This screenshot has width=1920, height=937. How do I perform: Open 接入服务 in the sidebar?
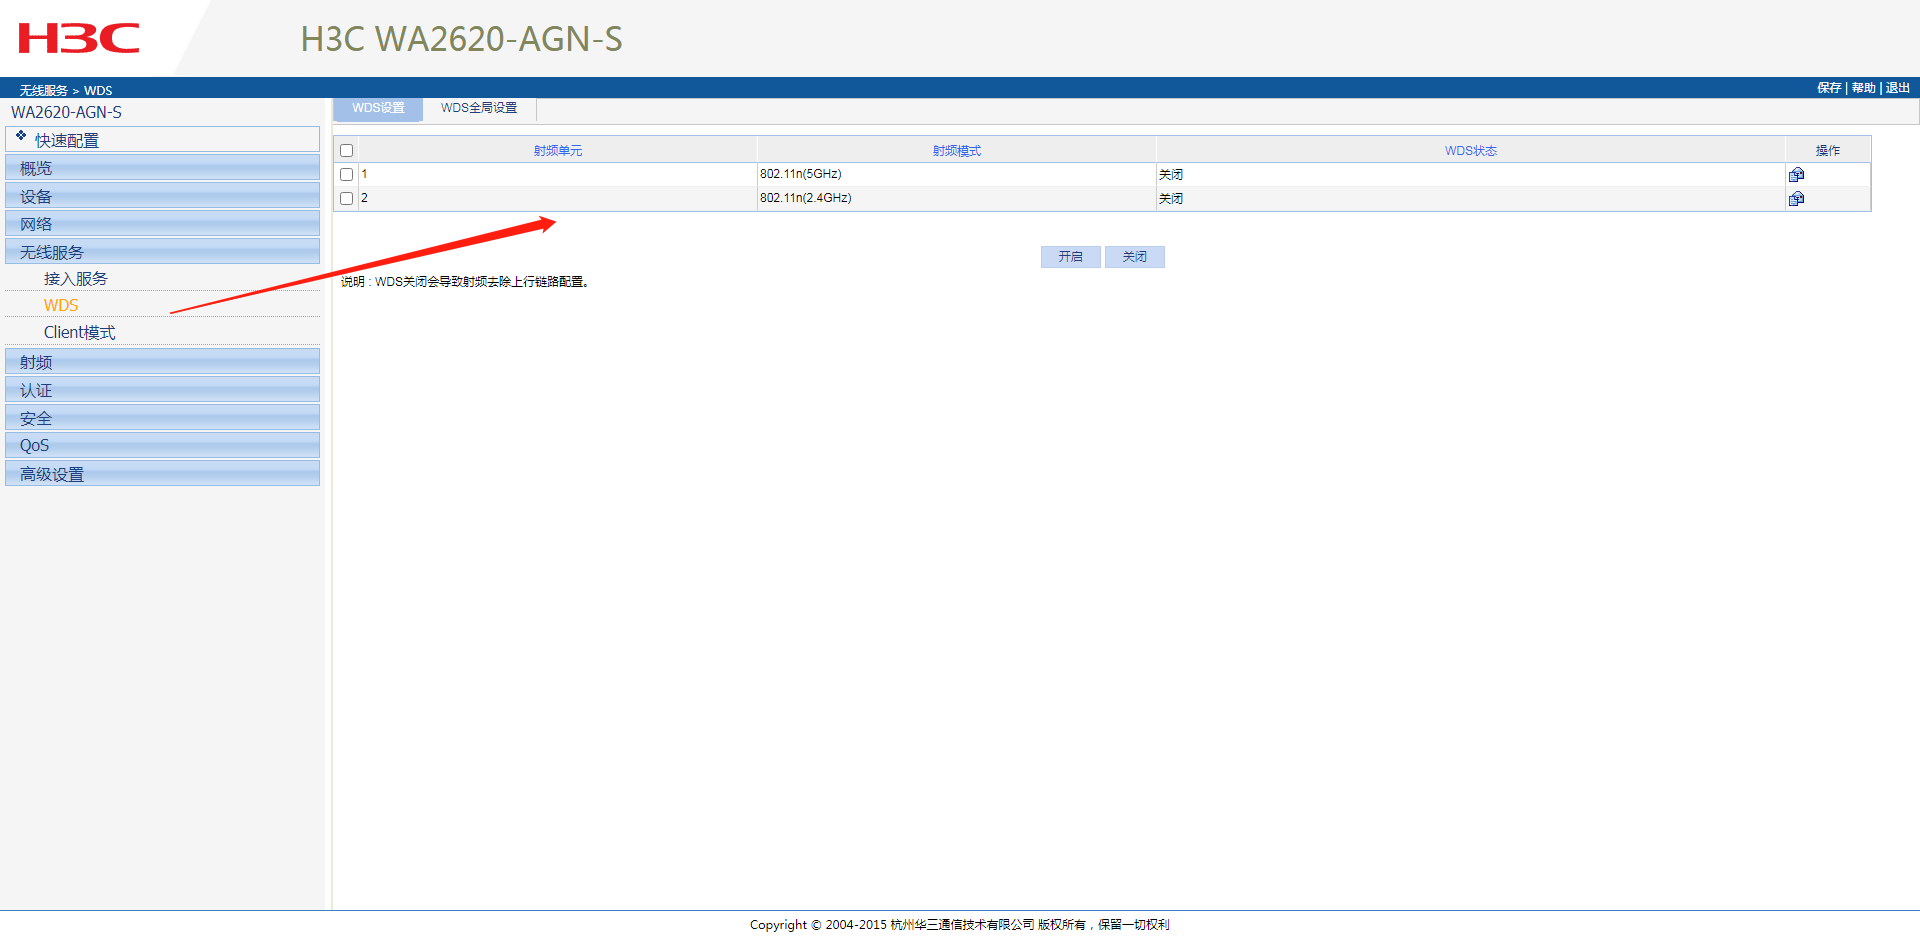coord(75,279)
